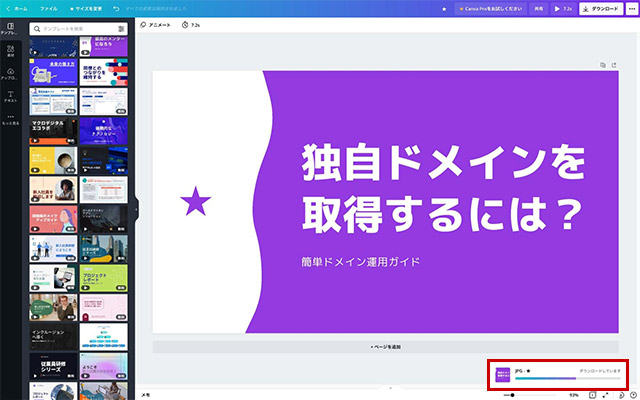The width and height of the screenshot is (640, 400).
Task: Click the template search field
Action: [x=78, y=29]
